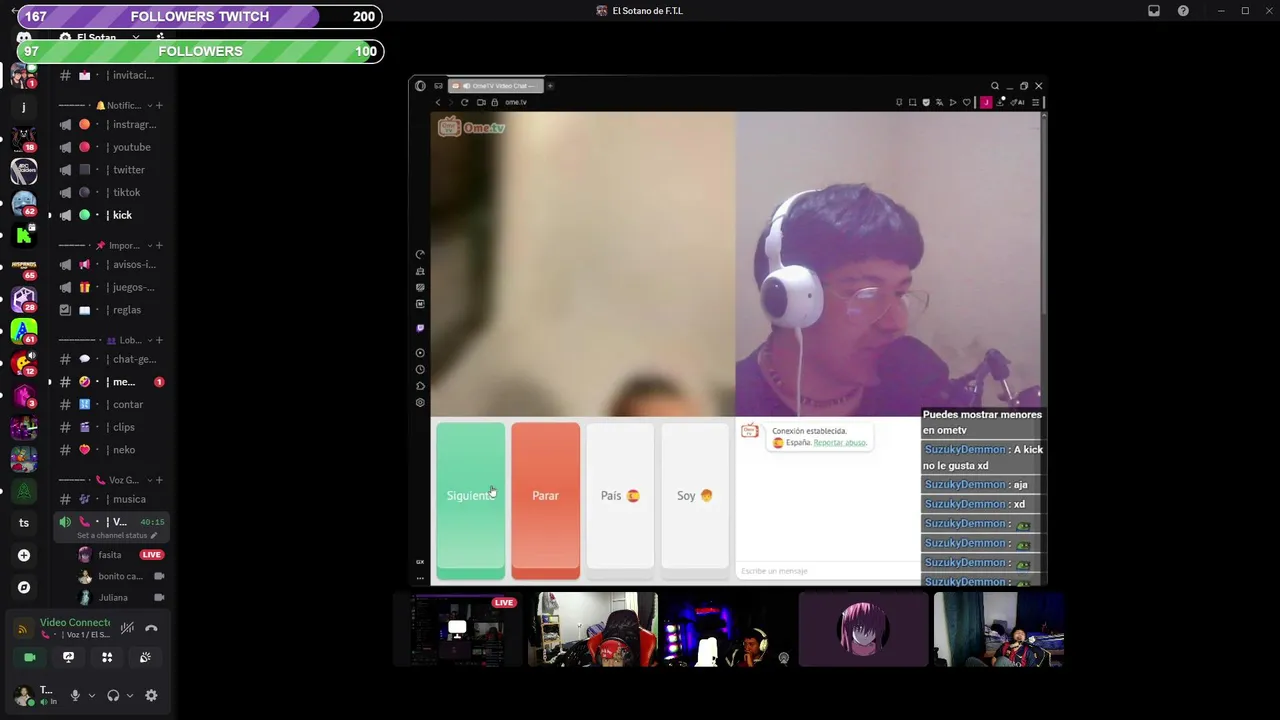
Task: Open the clips channel
Action: pos(110,427)
